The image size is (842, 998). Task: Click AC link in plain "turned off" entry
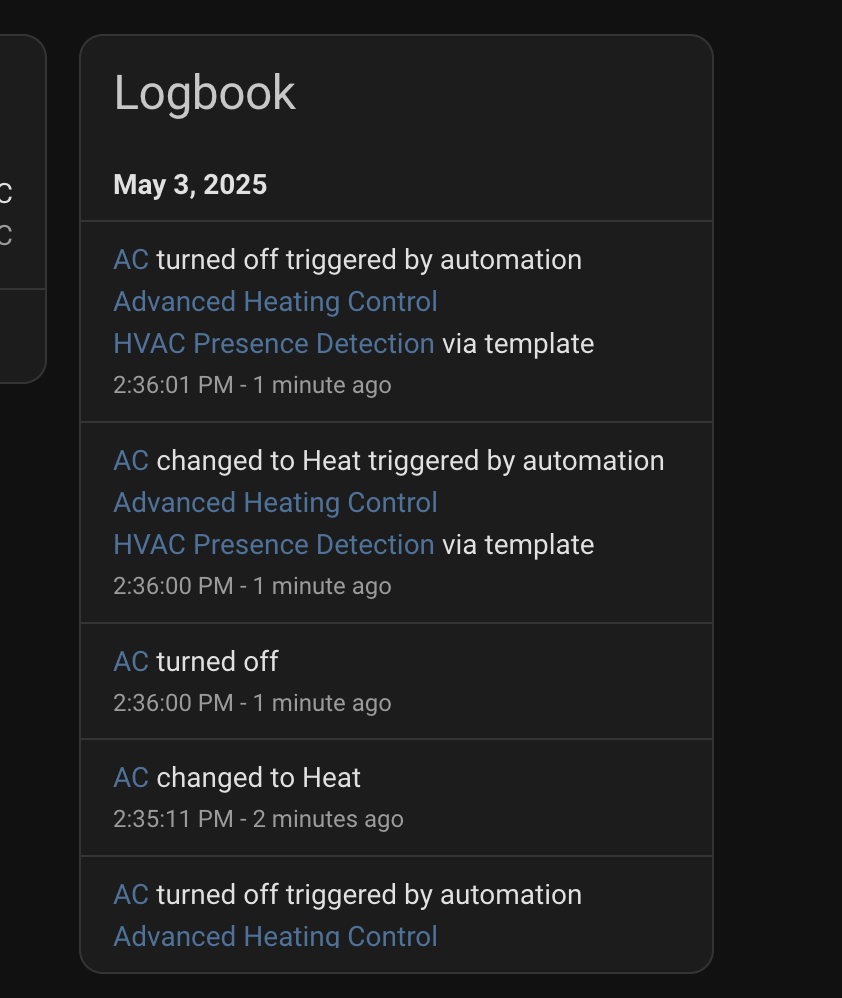pyautogui.click(x=131, y=662)
